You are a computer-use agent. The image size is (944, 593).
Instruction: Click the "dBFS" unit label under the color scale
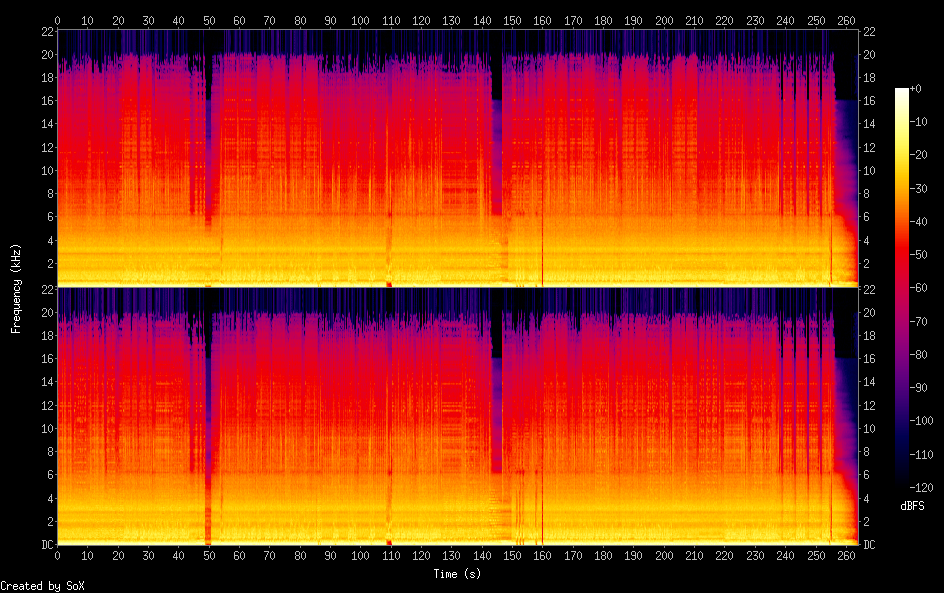[x=912, y=506]
